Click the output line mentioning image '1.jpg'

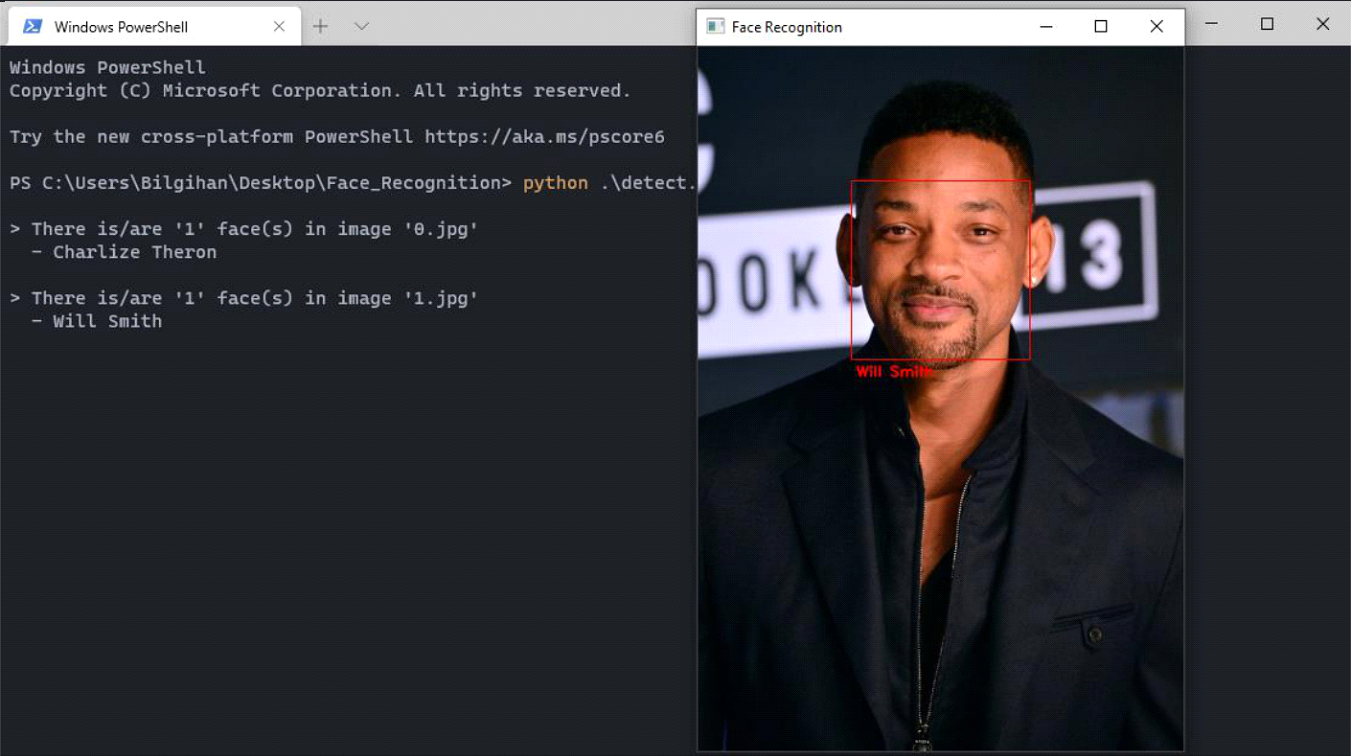point(244,298)
